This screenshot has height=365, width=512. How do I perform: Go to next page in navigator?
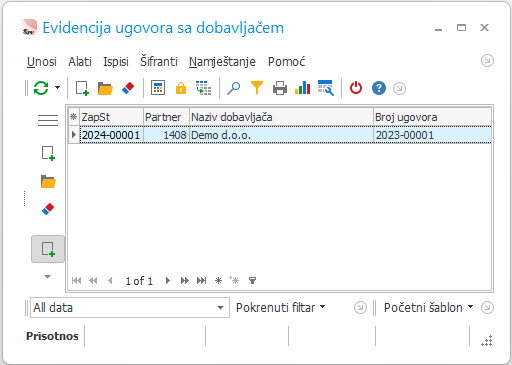tap(185, 281)
